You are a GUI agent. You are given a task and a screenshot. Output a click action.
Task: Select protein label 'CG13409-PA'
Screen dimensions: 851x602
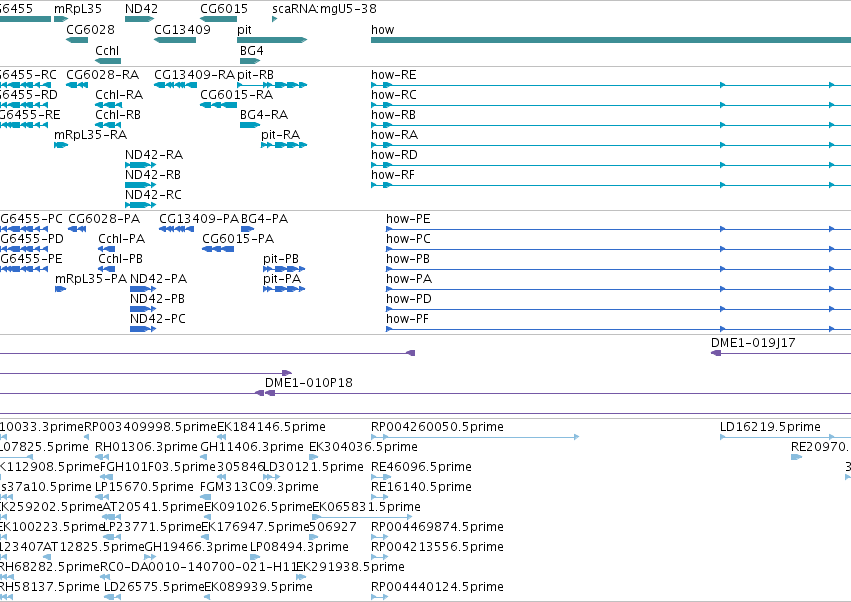point(199,219)
